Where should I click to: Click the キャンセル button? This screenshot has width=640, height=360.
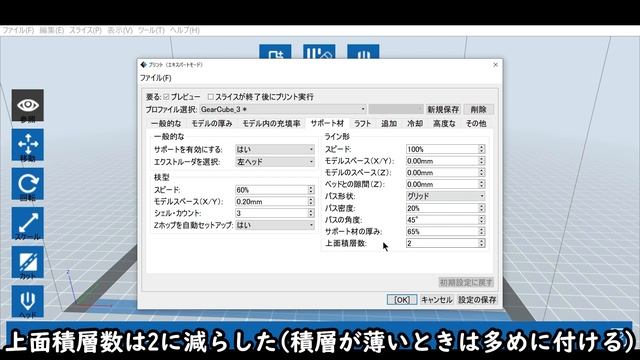437,300
